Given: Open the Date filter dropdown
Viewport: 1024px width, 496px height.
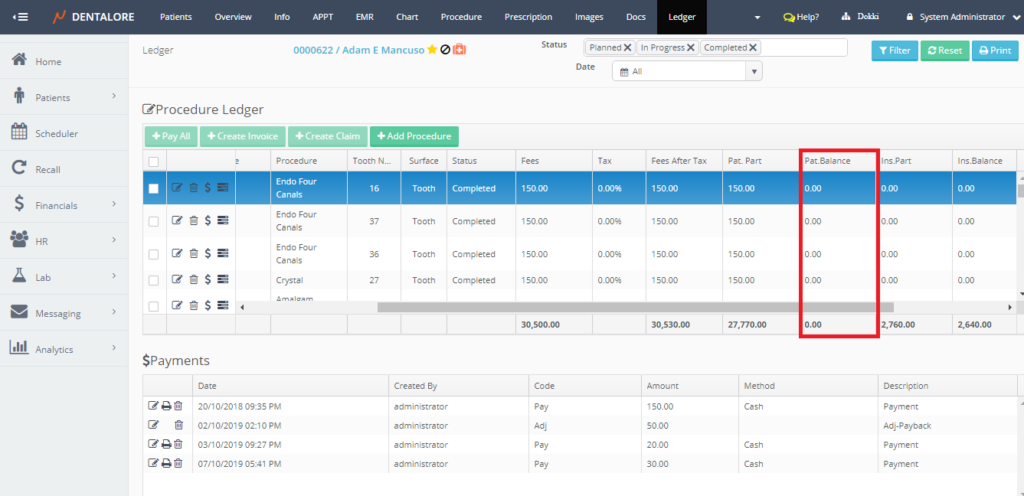Looking at the screenshot, I should pos(686,71).
